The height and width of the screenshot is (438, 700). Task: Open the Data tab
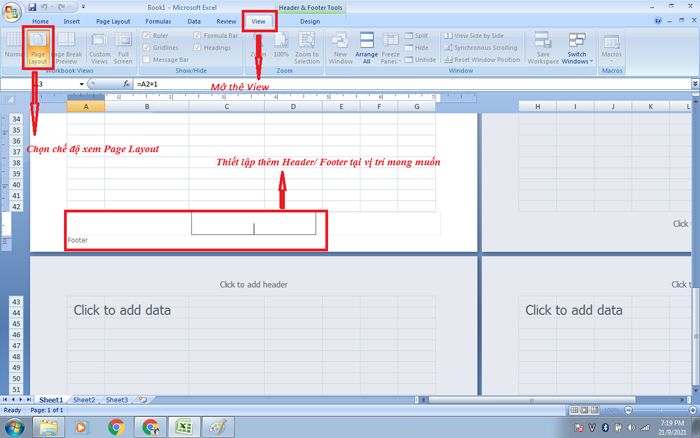194,21
